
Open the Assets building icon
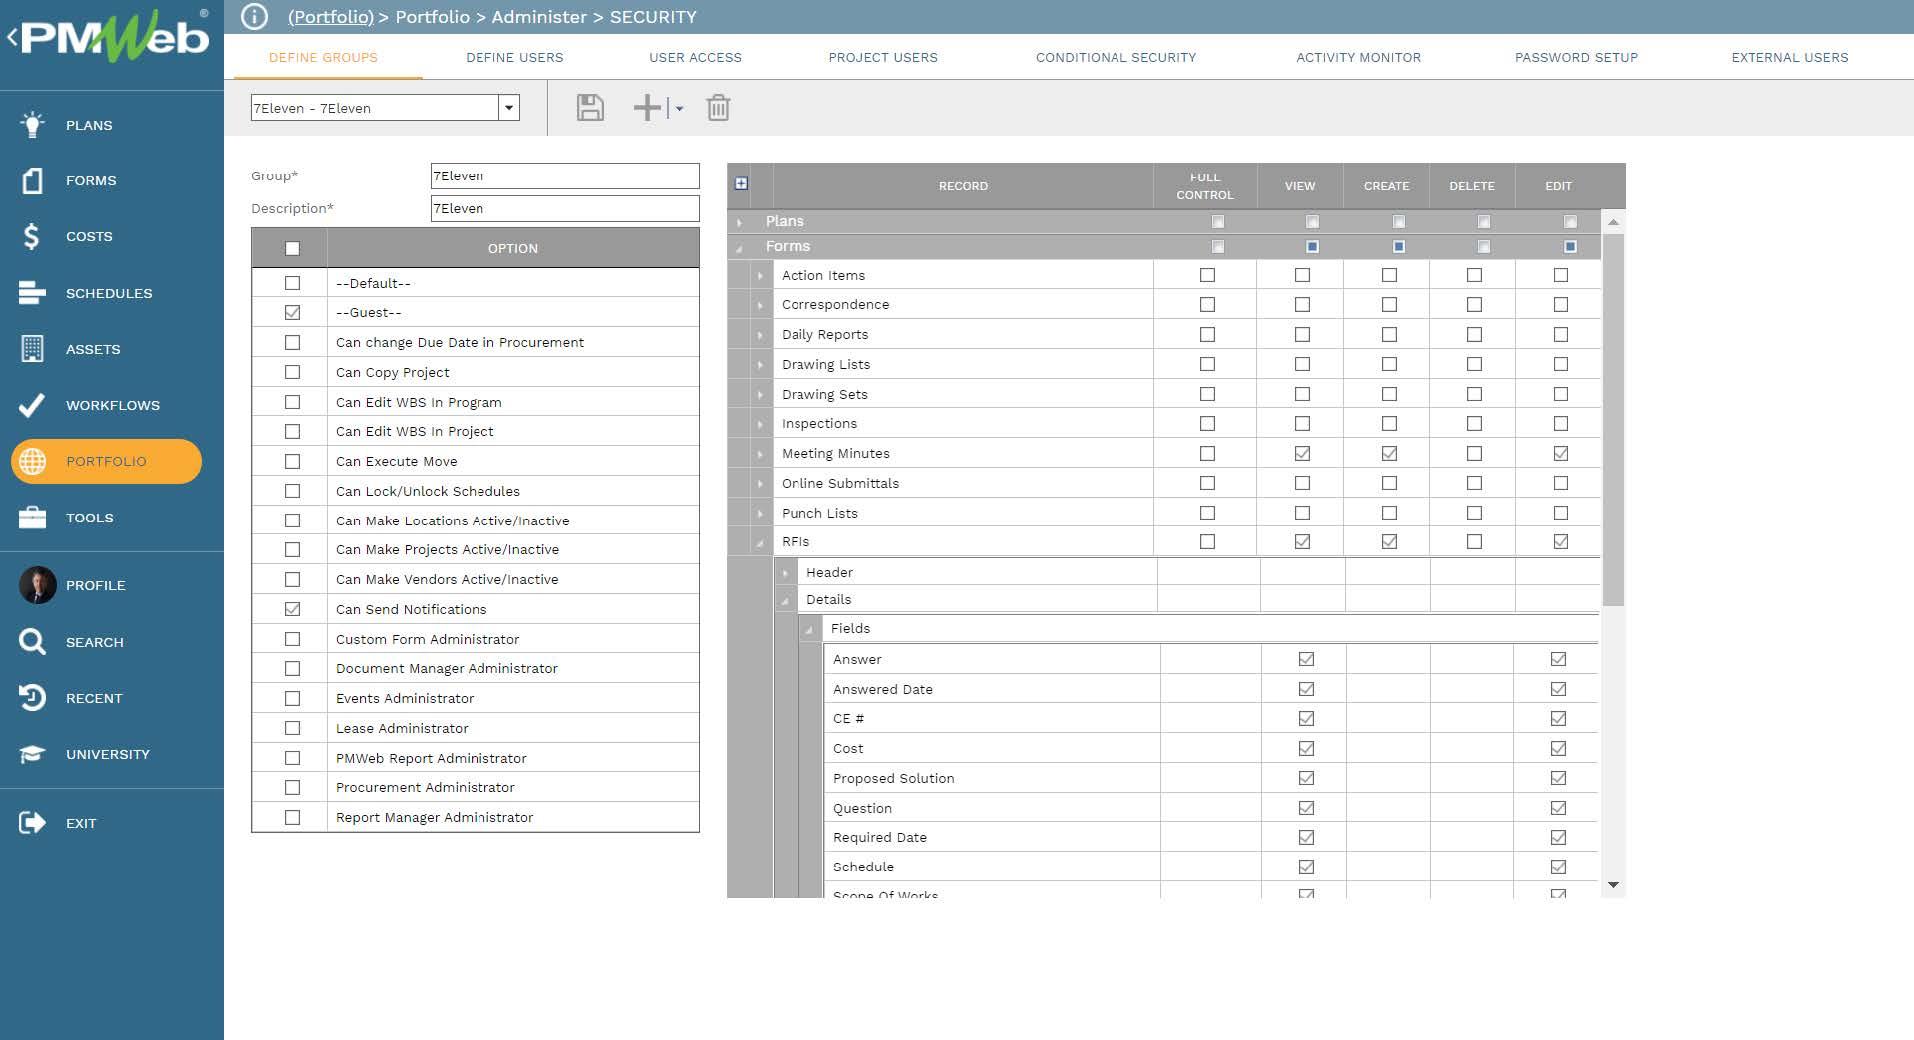(x=32, y=349)
